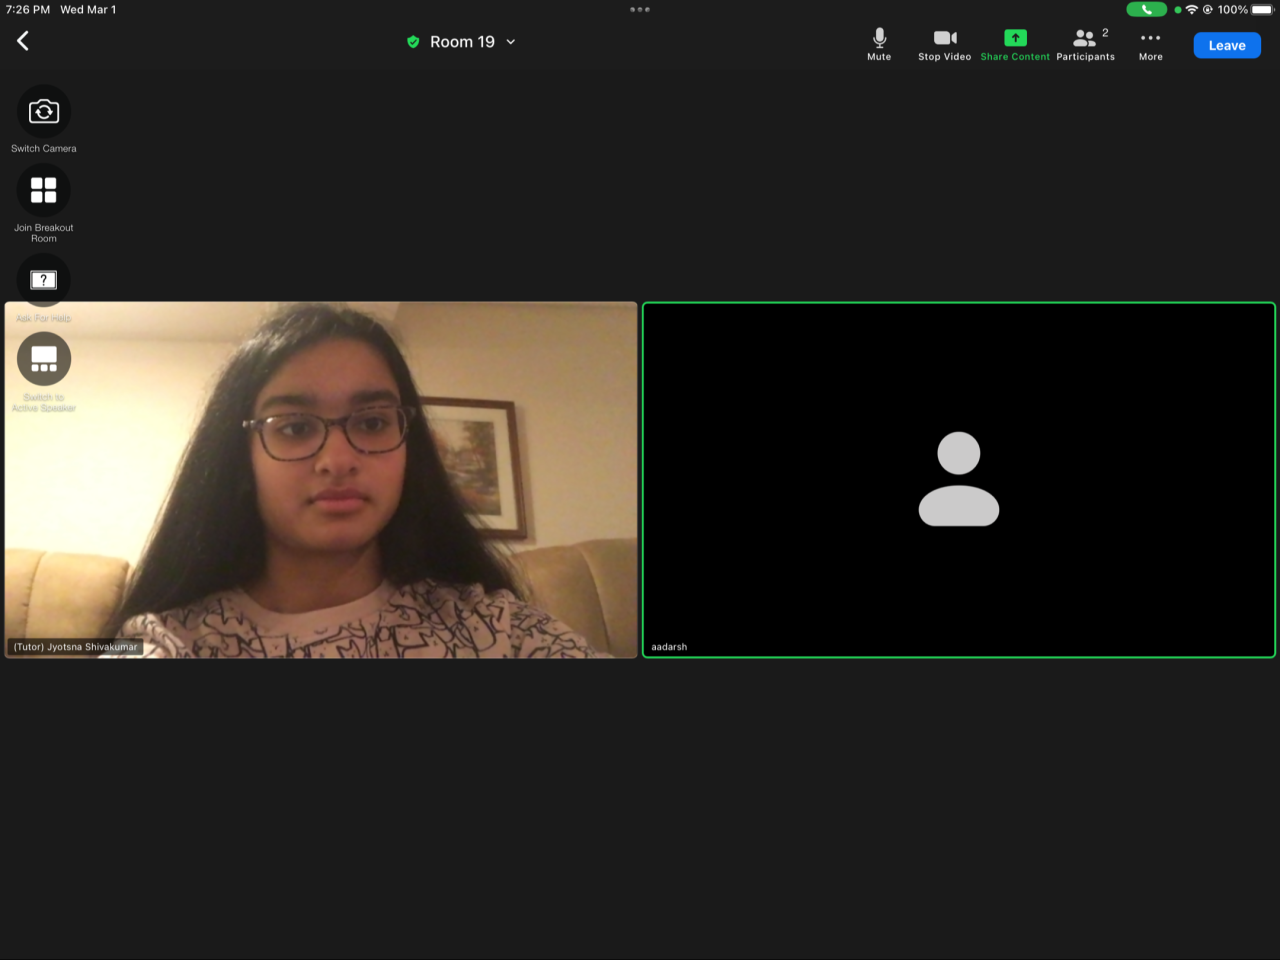Tap the 7:26 PM clock

tap(28, 10)
